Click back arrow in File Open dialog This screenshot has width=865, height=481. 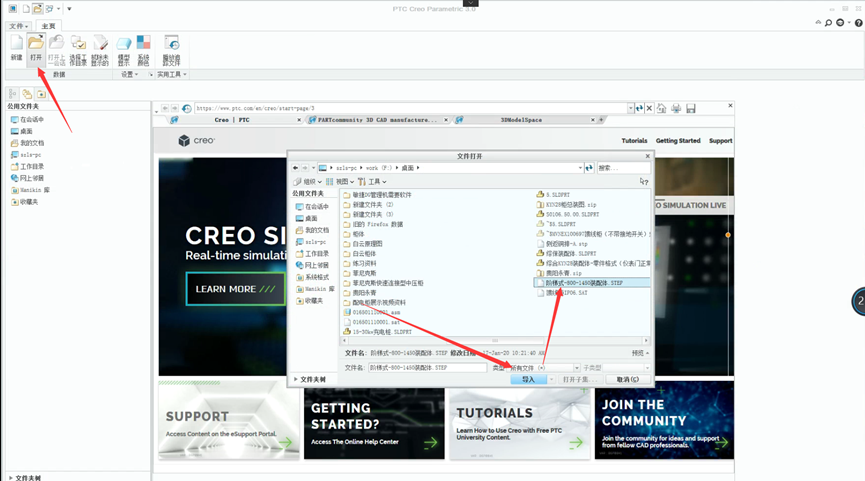296,168
